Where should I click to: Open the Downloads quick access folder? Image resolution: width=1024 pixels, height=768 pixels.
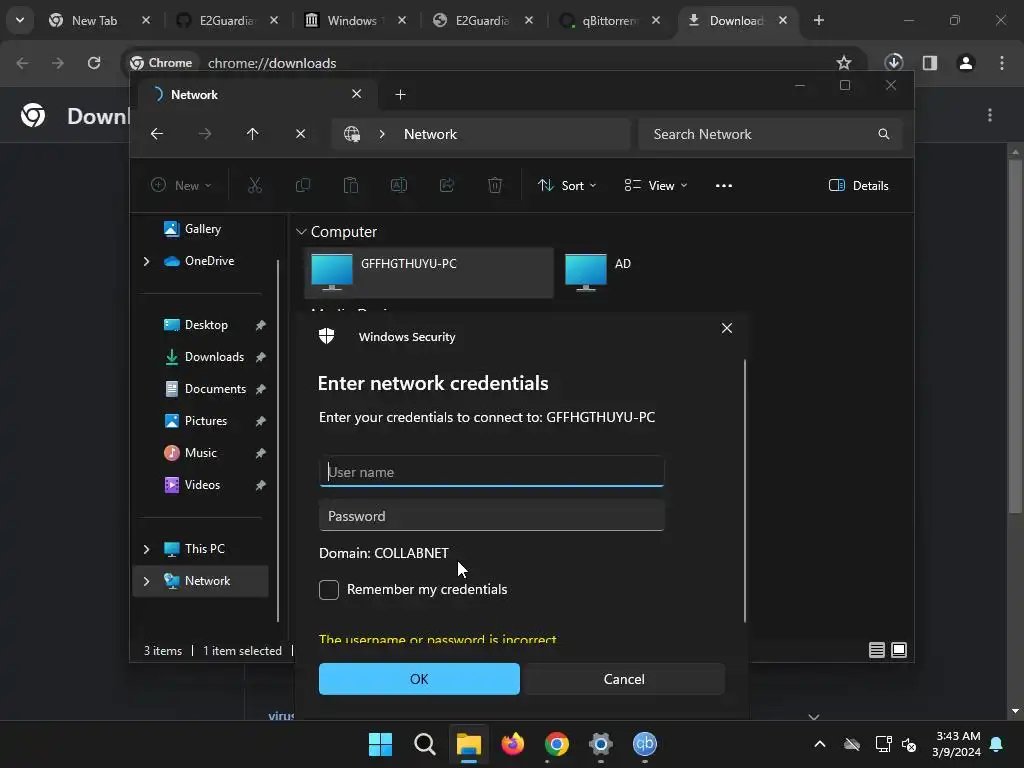tap(214, 357)
